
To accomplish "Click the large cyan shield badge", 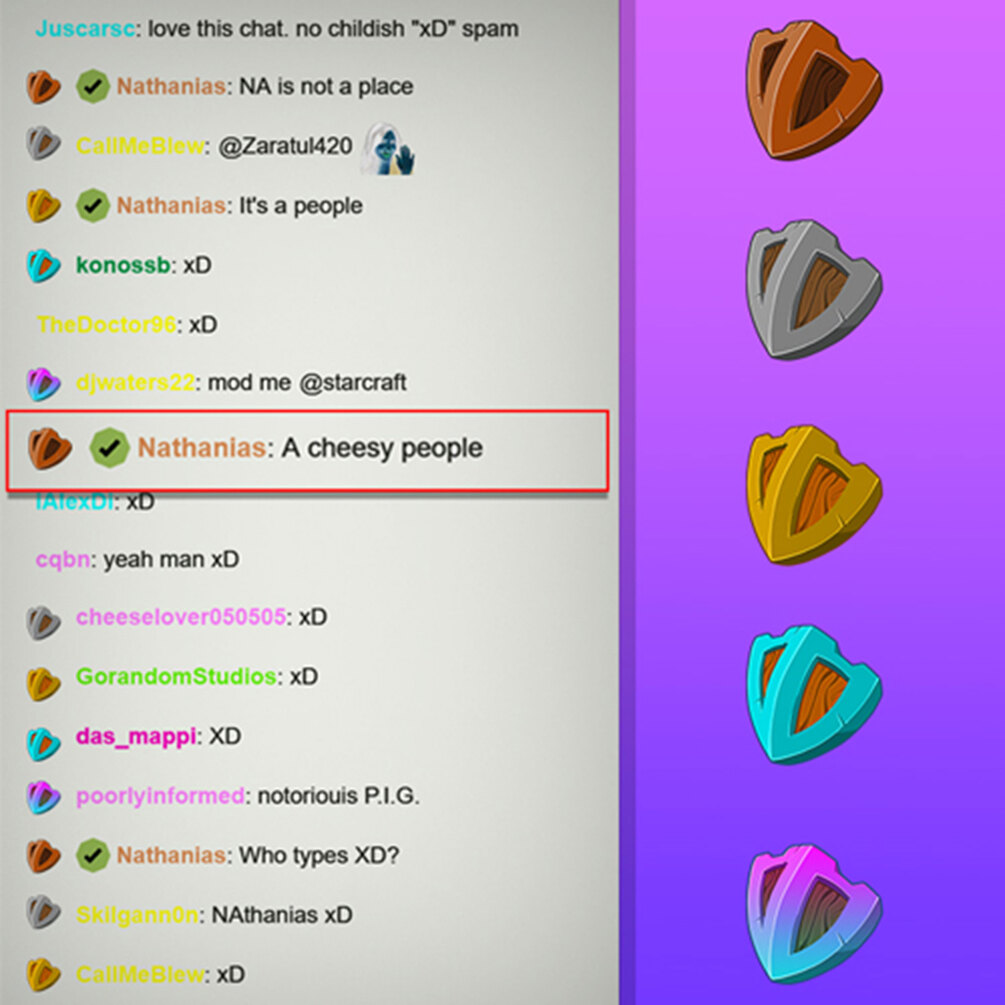I will (813, 695).
